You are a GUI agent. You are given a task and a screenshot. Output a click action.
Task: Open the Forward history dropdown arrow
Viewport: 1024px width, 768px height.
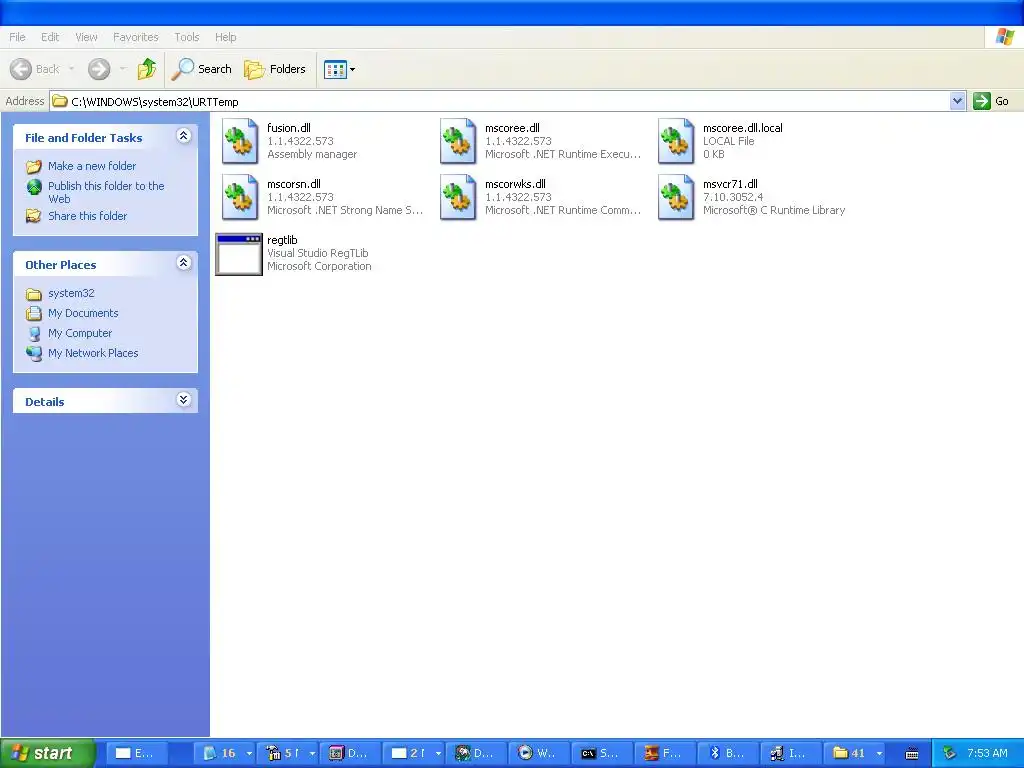coord(123,69)
